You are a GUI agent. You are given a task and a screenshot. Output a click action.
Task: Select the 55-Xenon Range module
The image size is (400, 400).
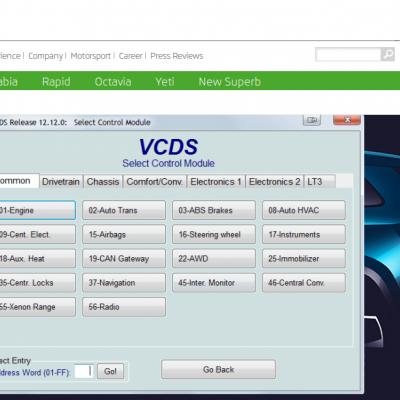[37, 307]
